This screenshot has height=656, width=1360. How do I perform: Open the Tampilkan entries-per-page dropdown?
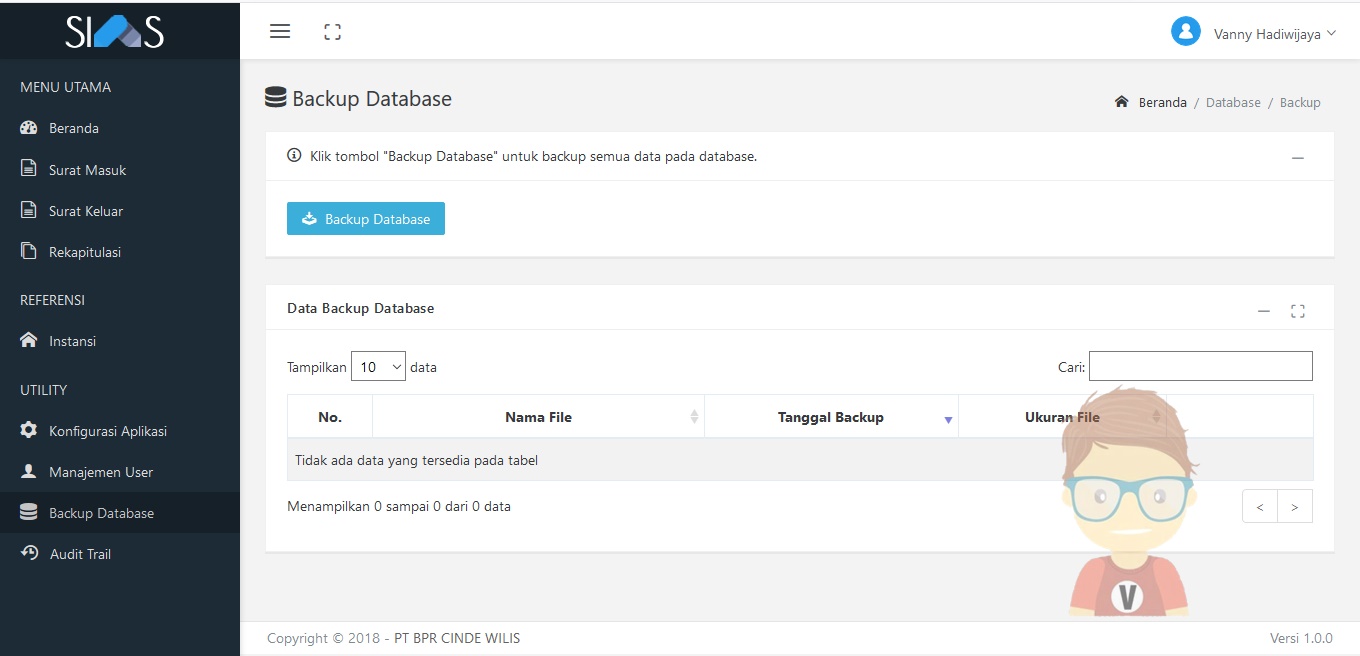coord(378,367)
